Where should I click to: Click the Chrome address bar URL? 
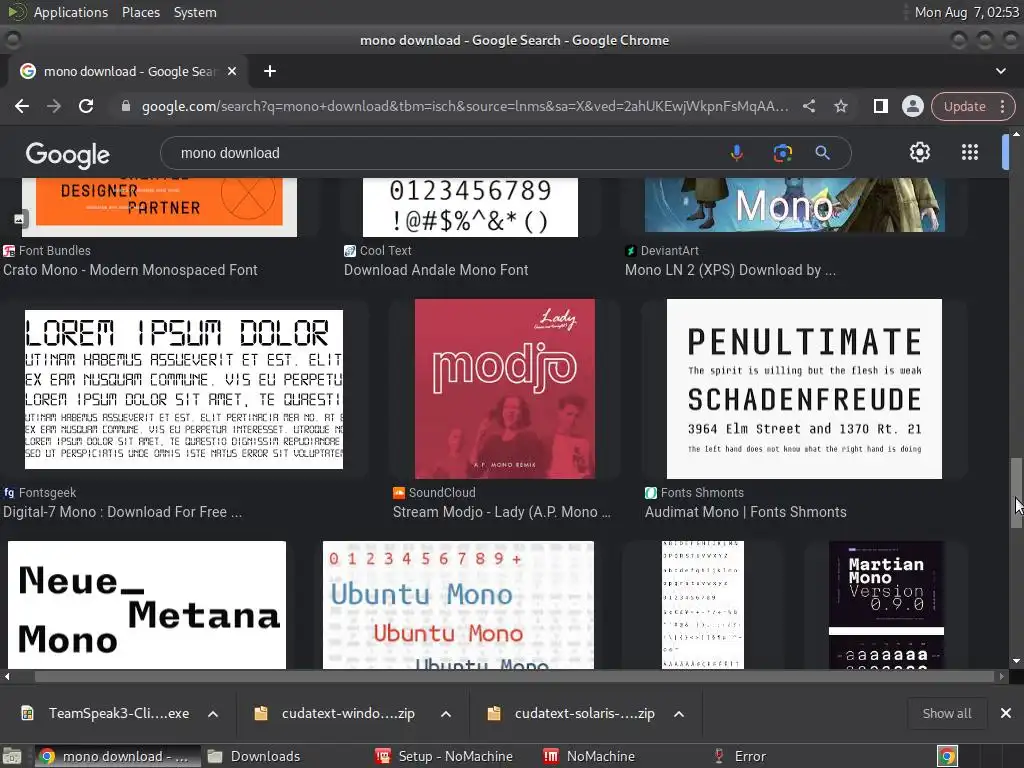point(465,106)
